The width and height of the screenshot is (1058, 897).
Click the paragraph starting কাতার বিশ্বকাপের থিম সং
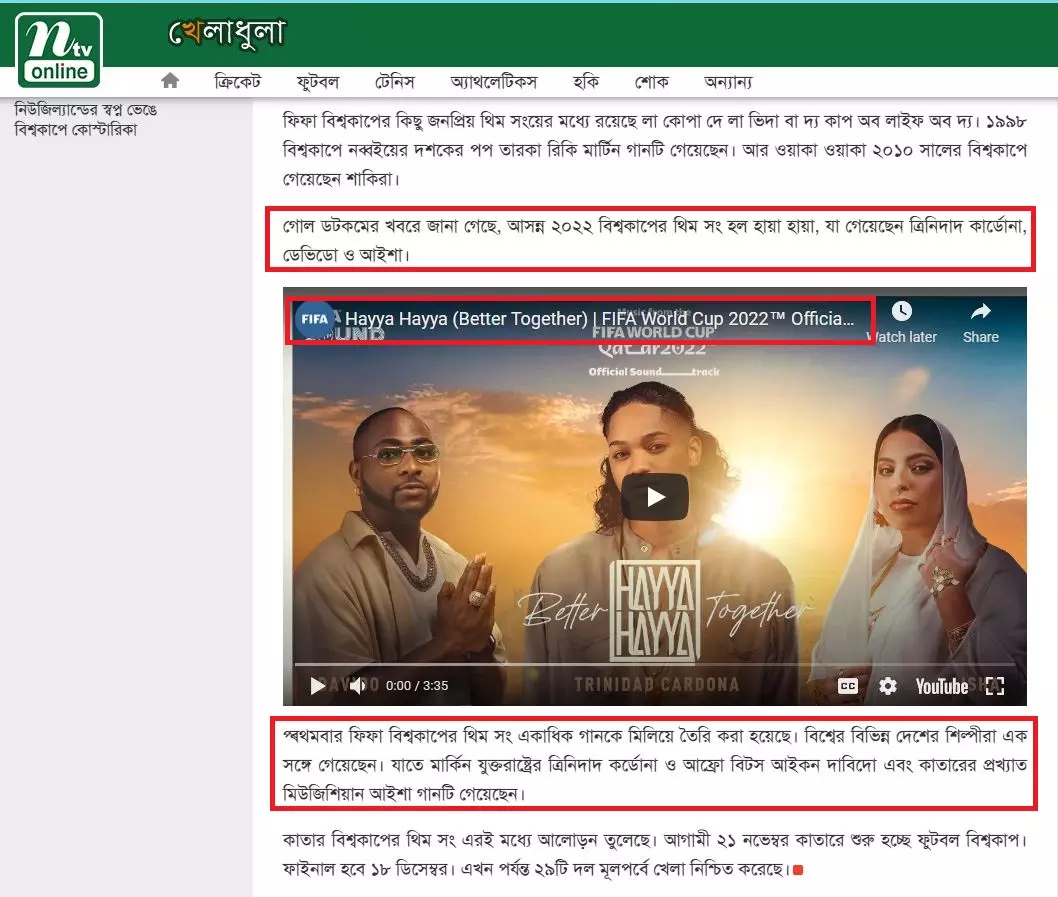pos(655,854)
